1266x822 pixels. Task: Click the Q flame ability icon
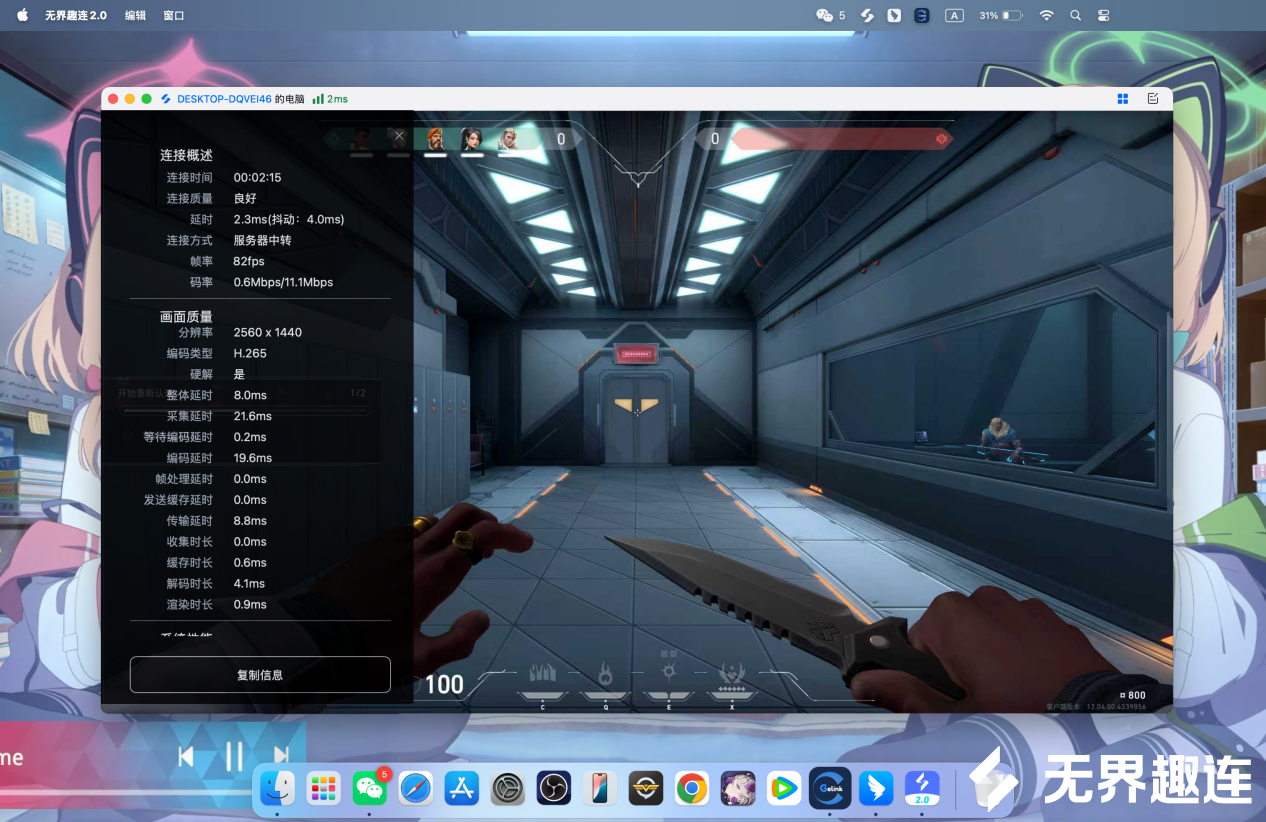(605, 673)
